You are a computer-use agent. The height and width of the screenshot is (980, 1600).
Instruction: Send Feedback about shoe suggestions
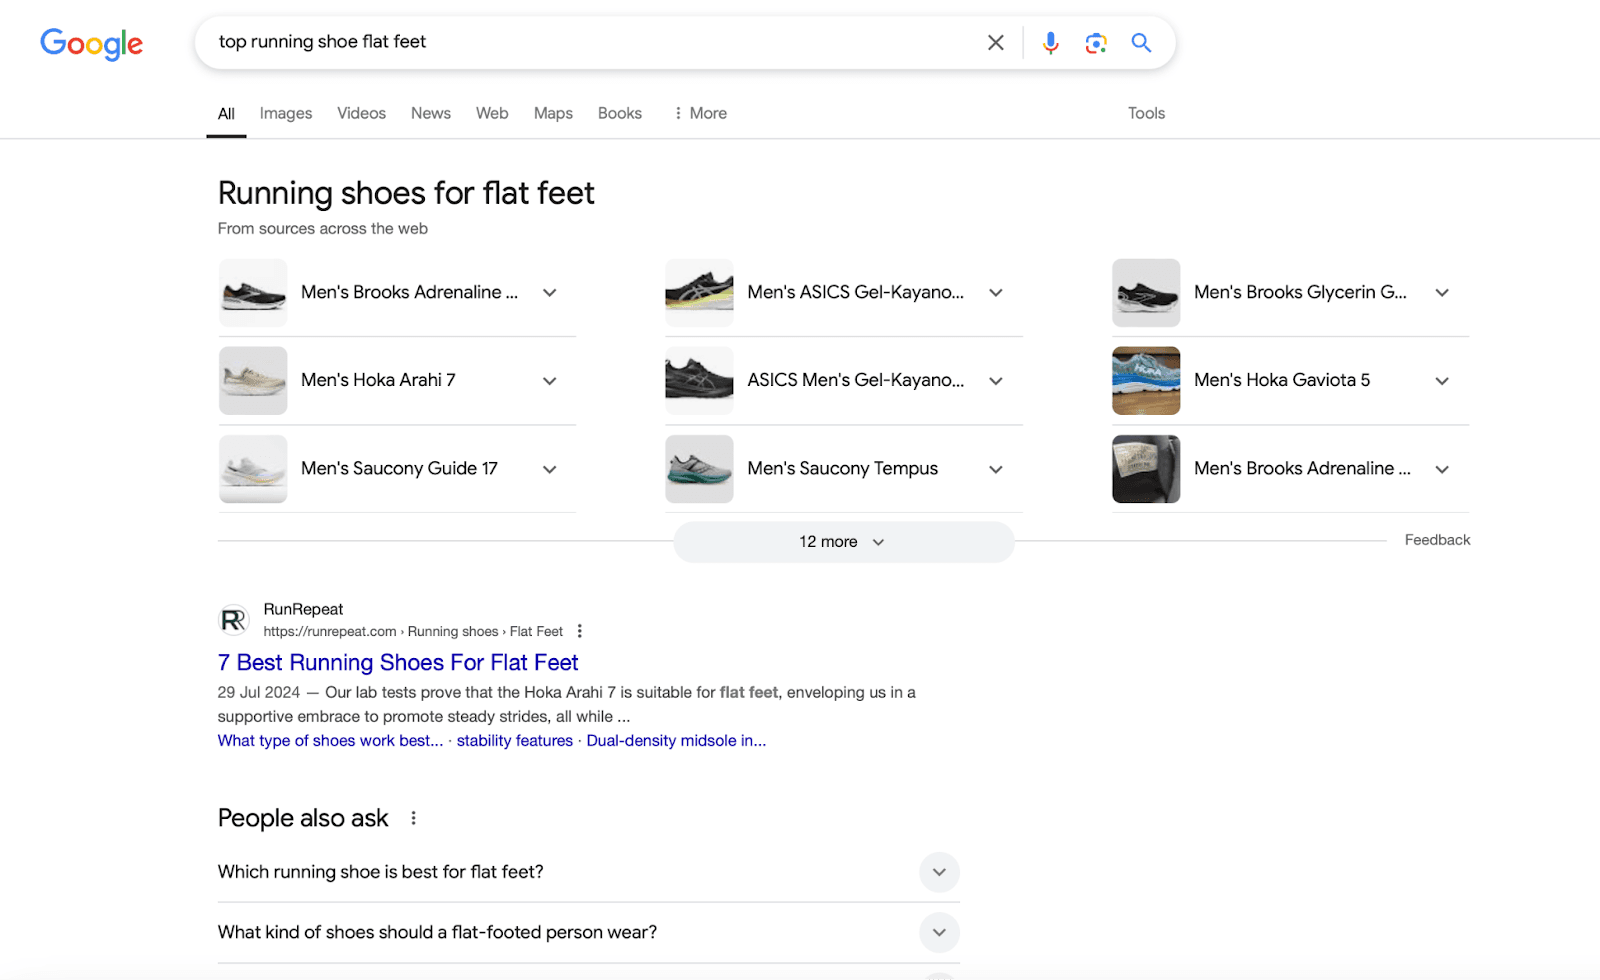tap(1437, 539)
